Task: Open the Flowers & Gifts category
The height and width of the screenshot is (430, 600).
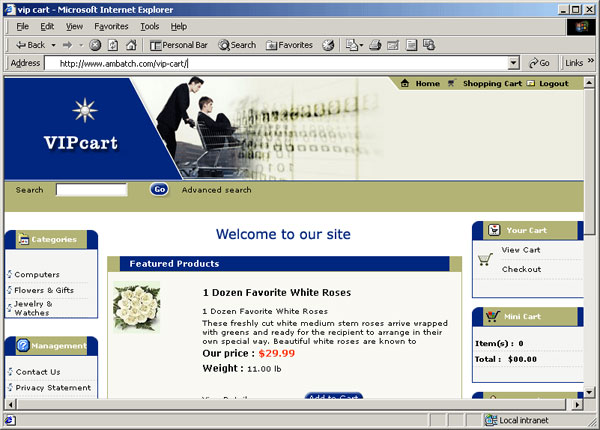Action: click(44, 290)
